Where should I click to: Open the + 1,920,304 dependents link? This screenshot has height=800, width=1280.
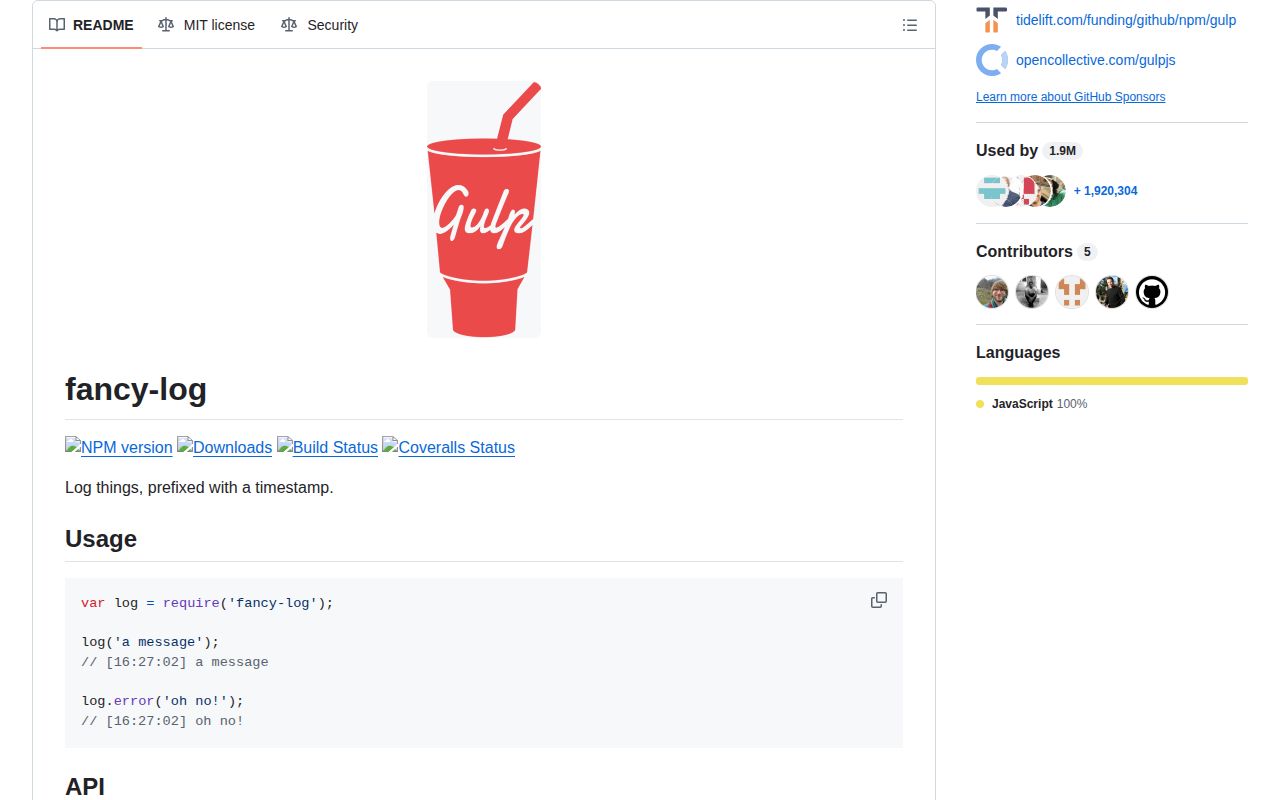1105,191
